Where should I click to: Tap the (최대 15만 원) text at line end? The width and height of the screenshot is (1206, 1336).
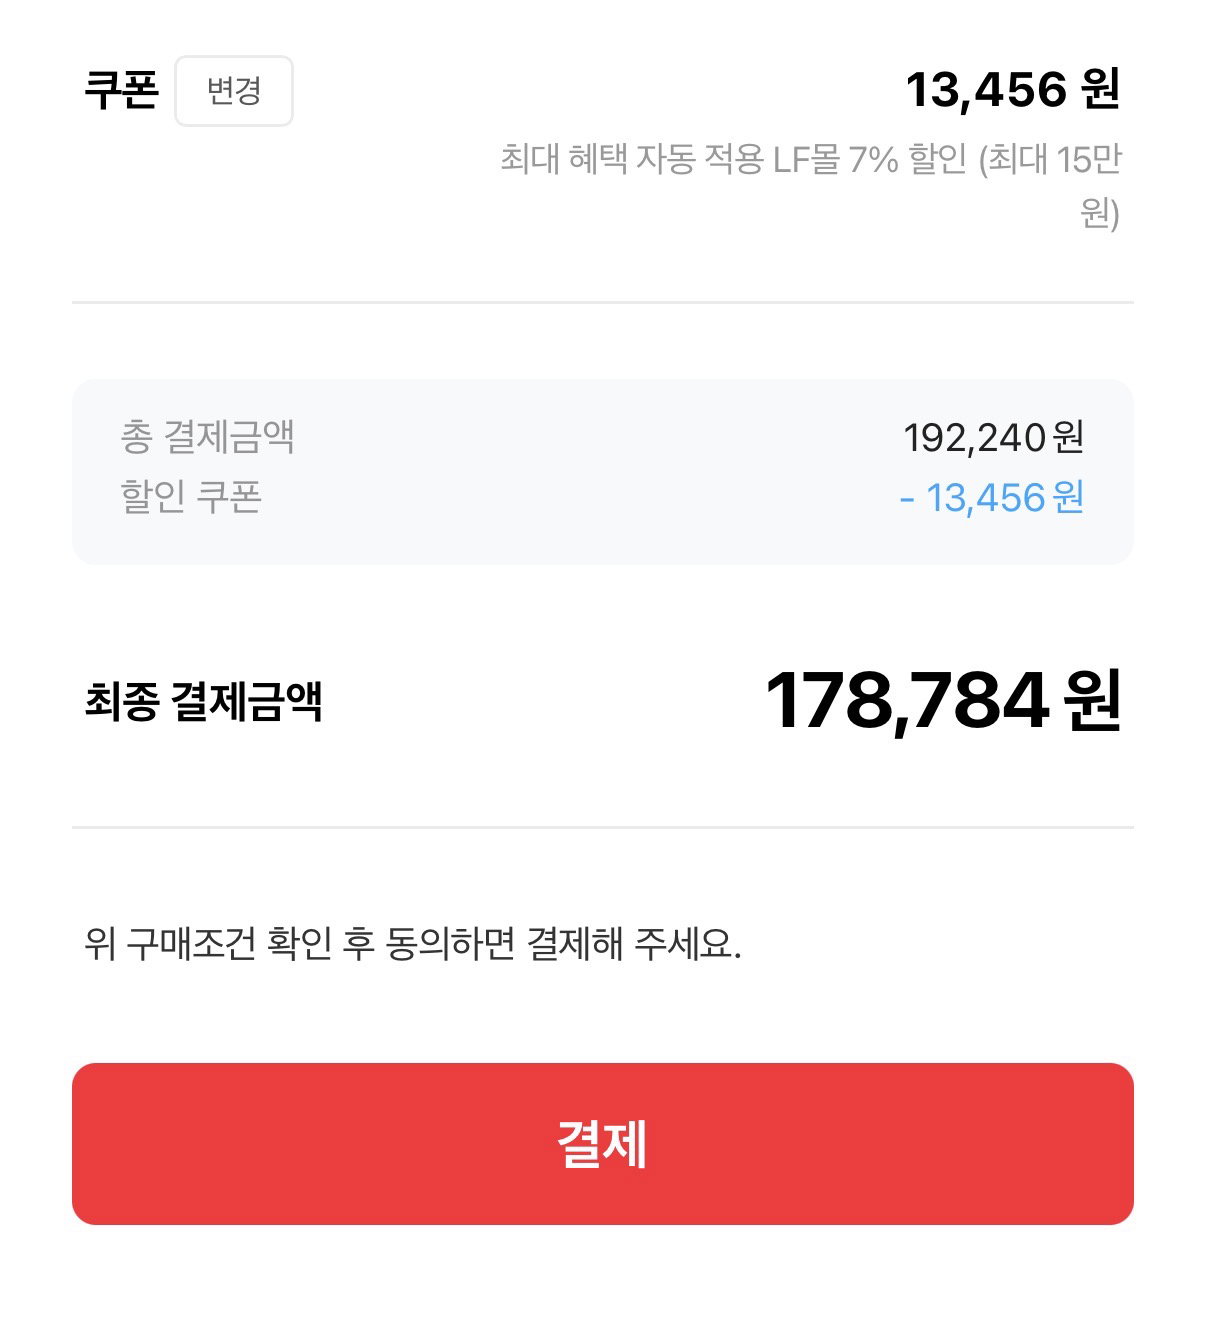pyautogui.click(x=1050, y=186)
